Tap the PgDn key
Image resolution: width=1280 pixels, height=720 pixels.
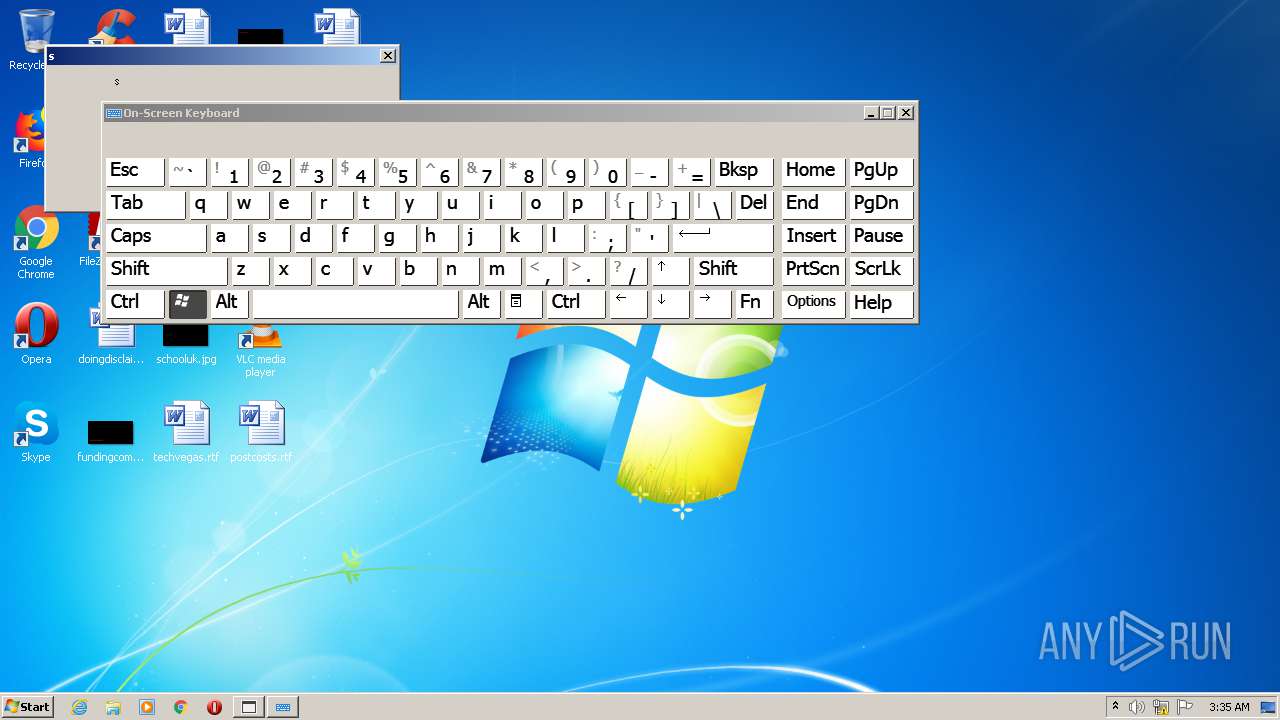(x=881, y=204)
